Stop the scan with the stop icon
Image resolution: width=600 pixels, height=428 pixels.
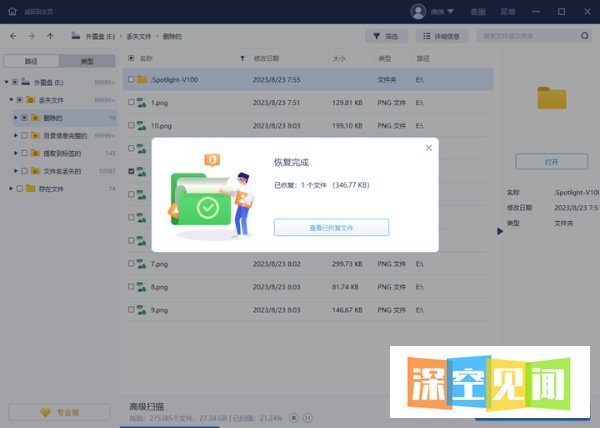(293, 418)
